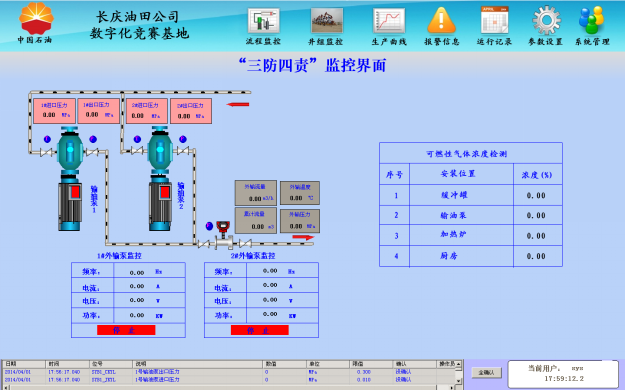The width and height of the screenshot is (625, 391).
Task: Click the 当前用户 status panel
Action: pos(563,374)
